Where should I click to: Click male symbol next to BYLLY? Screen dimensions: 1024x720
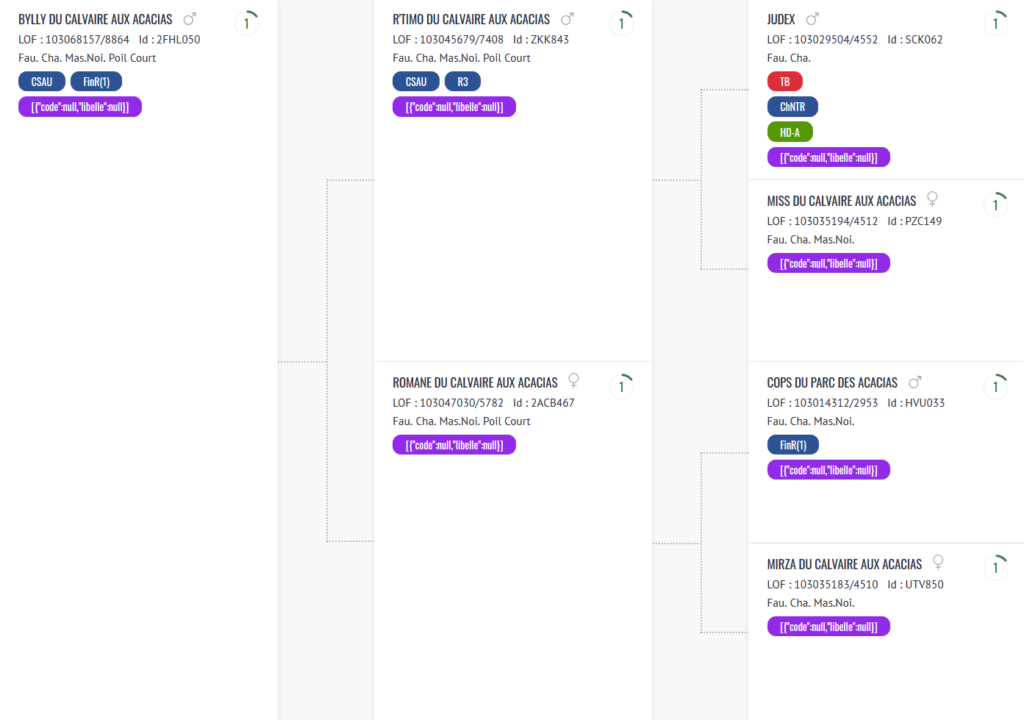(189, 19)
